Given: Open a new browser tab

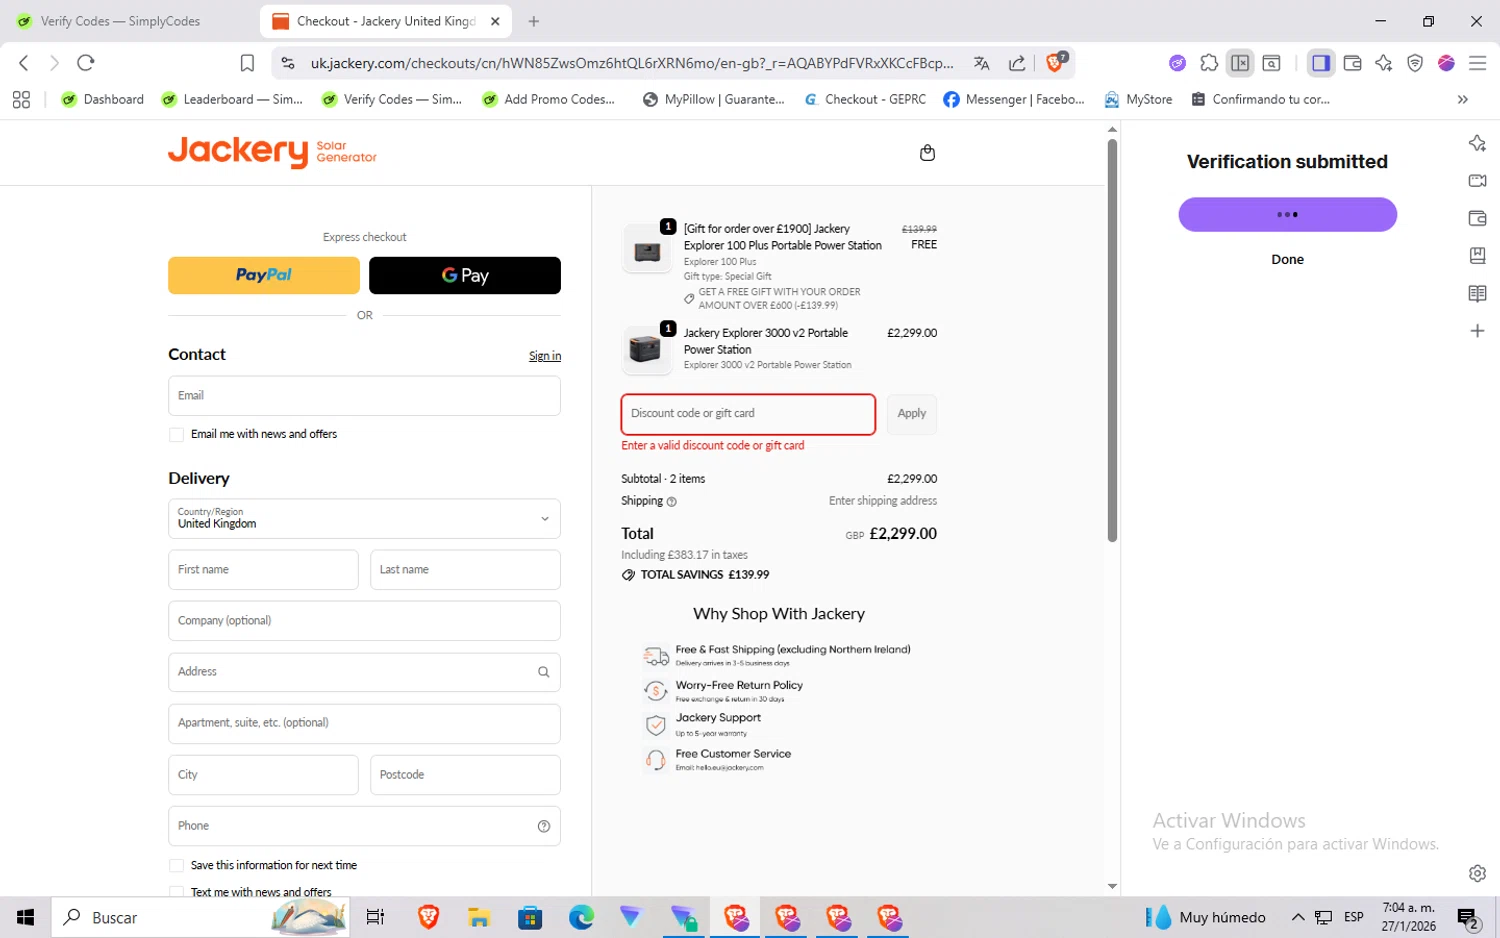Looking at the screenshot, I should tap(533, 21).
